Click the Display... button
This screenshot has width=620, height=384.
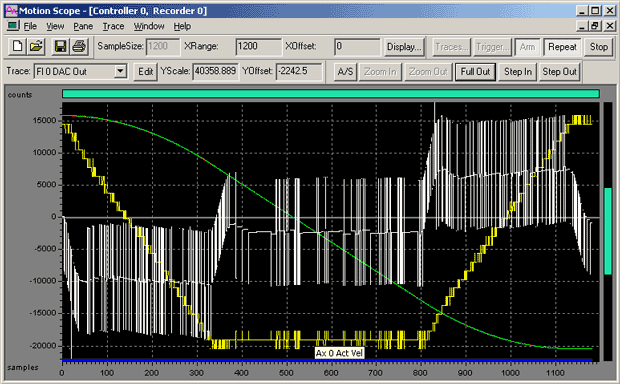[x=404, y=47]
